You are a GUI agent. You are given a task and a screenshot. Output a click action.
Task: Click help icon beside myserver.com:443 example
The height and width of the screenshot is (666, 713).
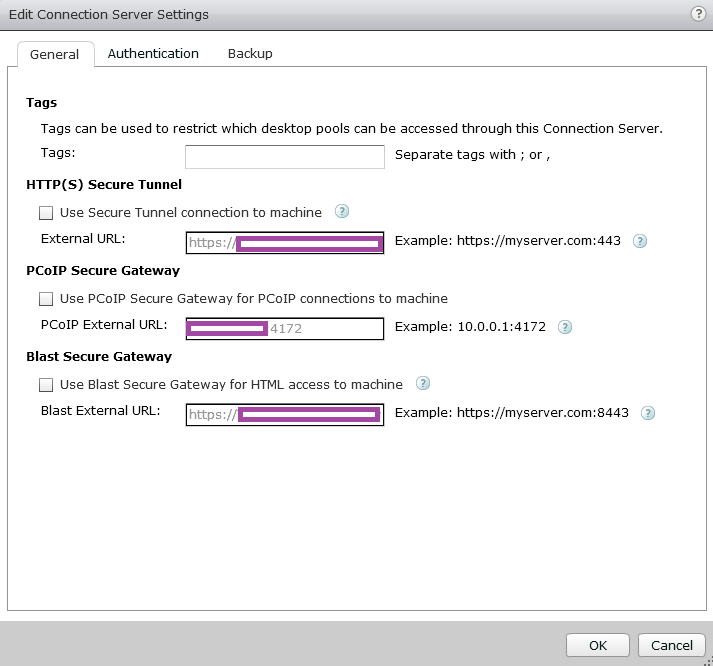(x=640, y=241)
